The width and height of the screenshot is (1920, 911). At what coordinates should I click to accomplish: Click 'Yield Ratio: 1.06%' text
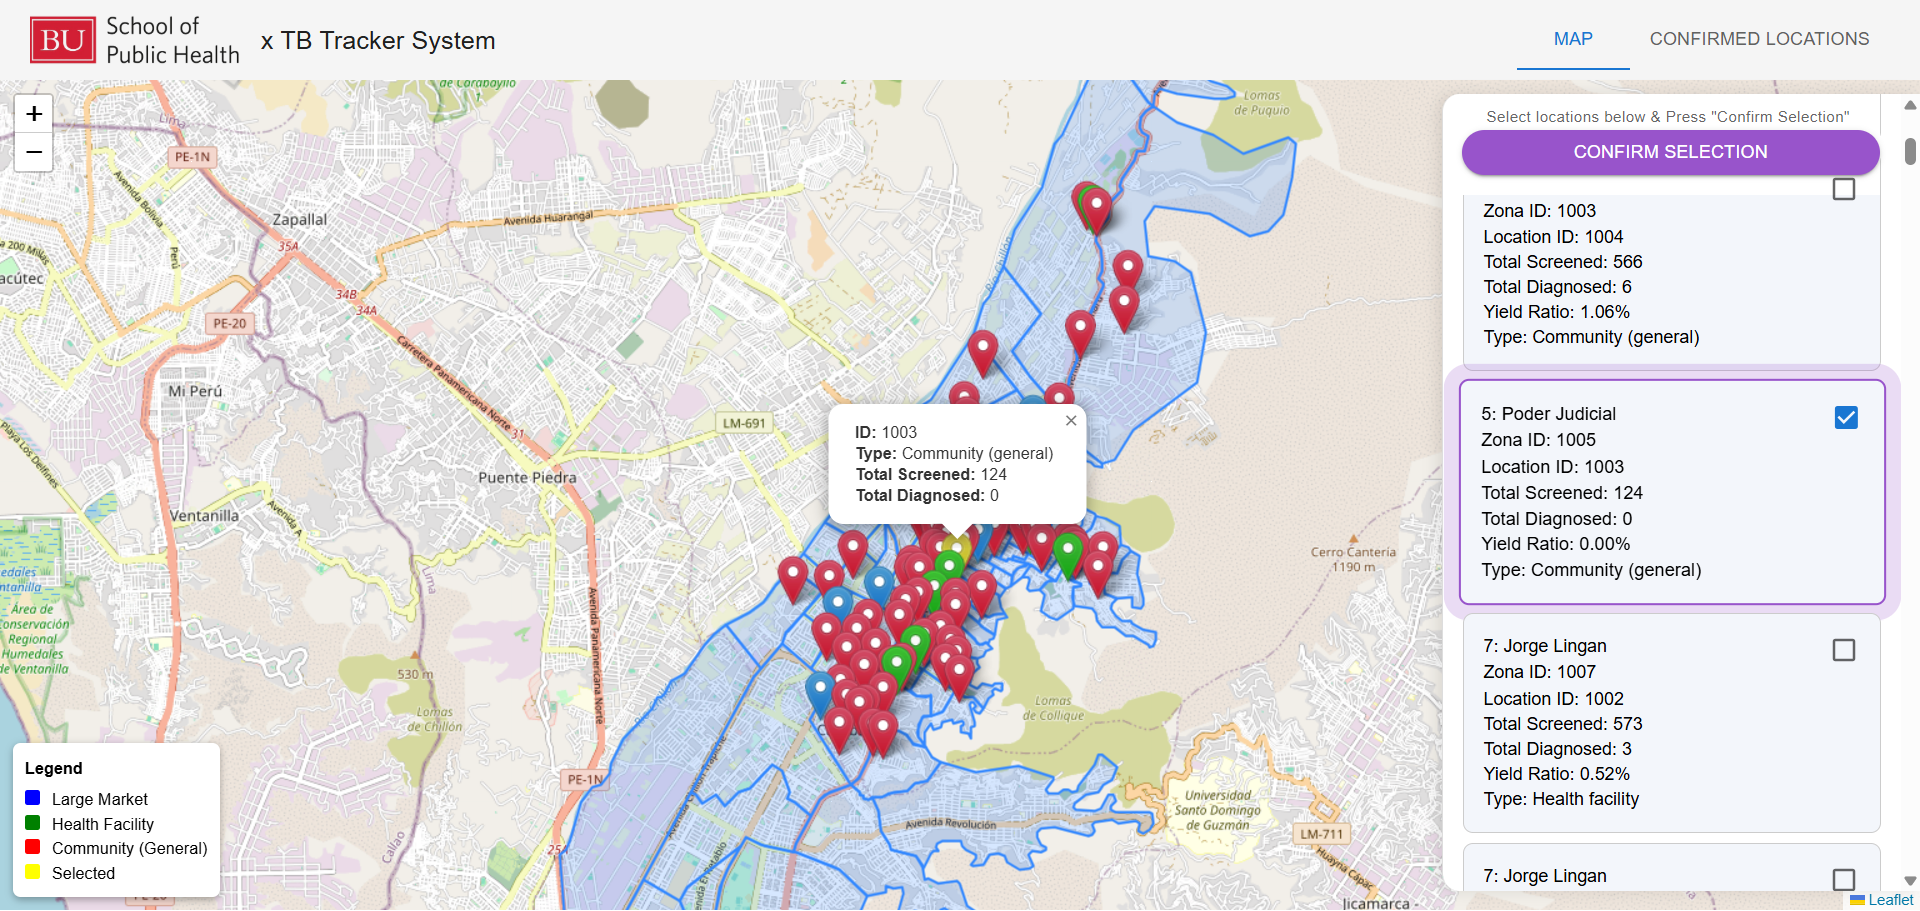coord(1556,312)
